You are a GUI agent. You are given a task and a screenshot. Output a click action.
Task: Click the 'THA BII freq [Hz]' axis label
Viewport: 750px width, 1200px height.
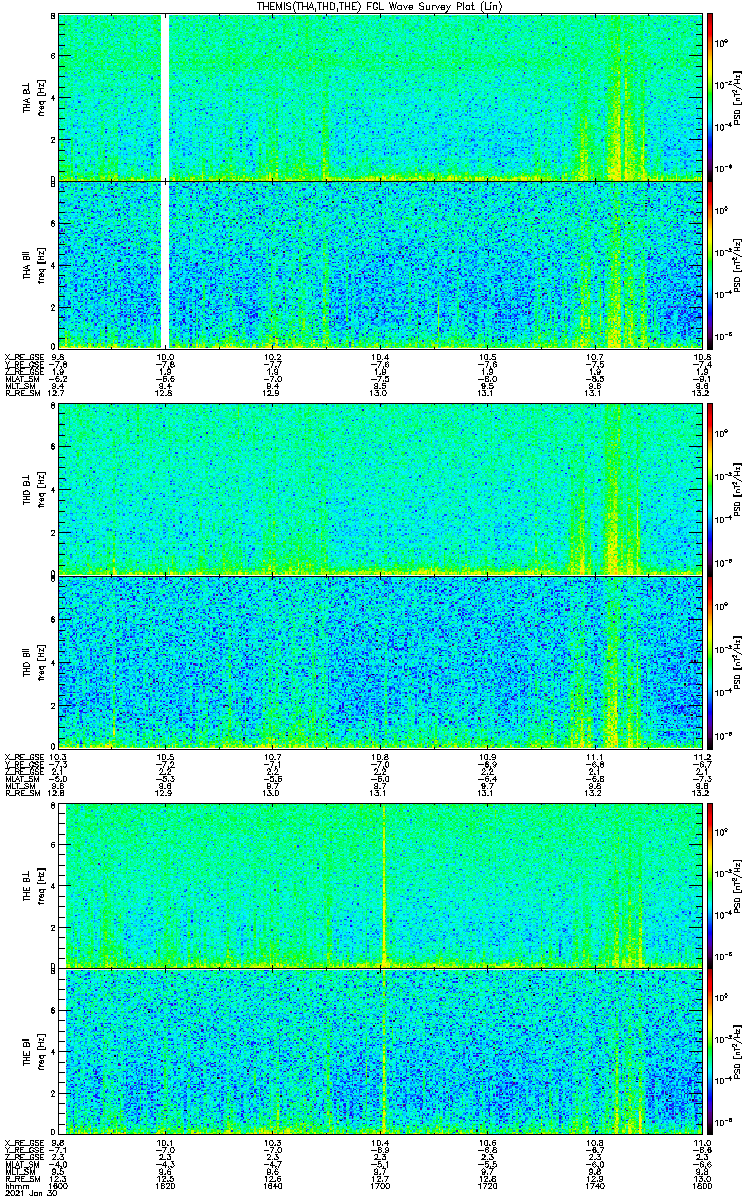click(34, 264)
